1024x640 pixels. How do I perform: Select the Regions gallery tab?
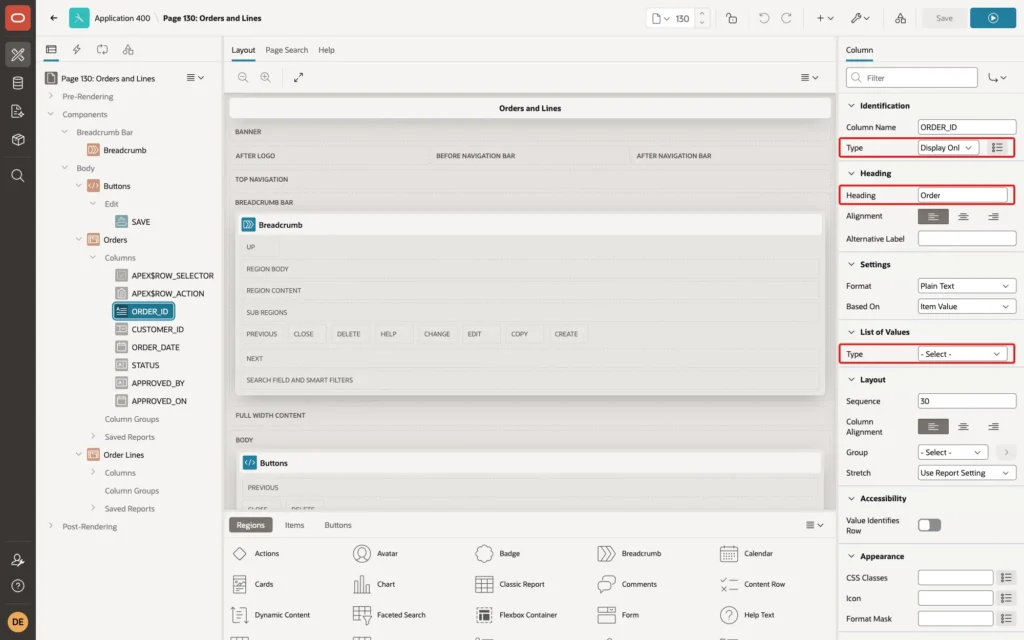point(251,525)
